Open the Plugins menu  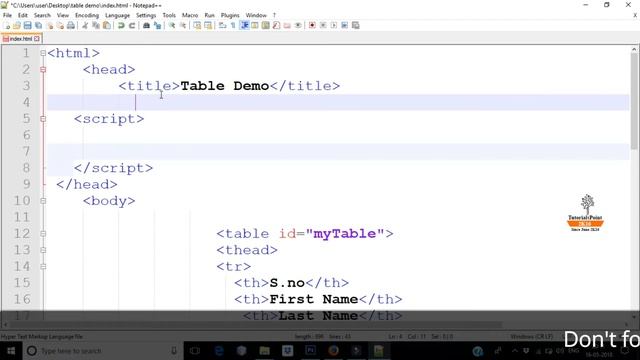coord(230,15)
